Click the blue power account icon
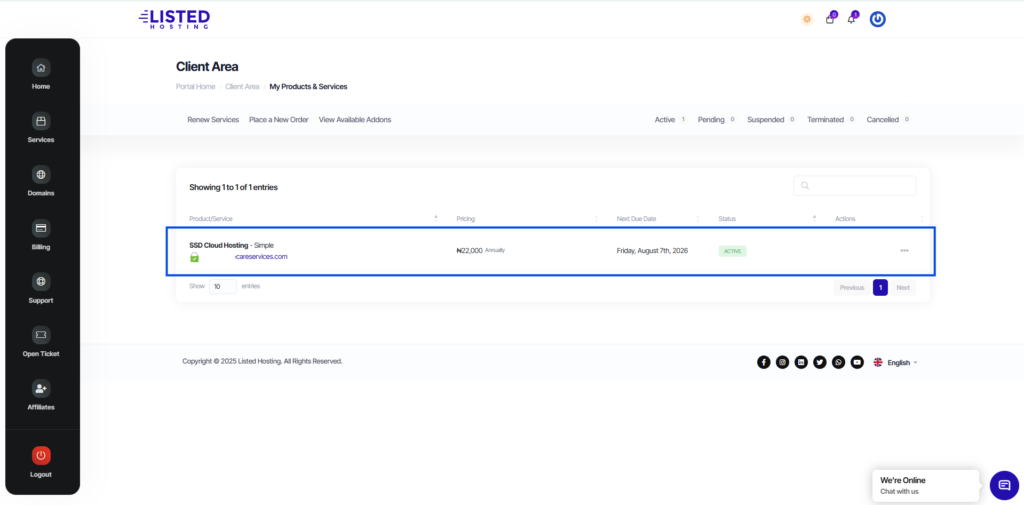This screenshot has width=1024, height=505. point(877,19)
